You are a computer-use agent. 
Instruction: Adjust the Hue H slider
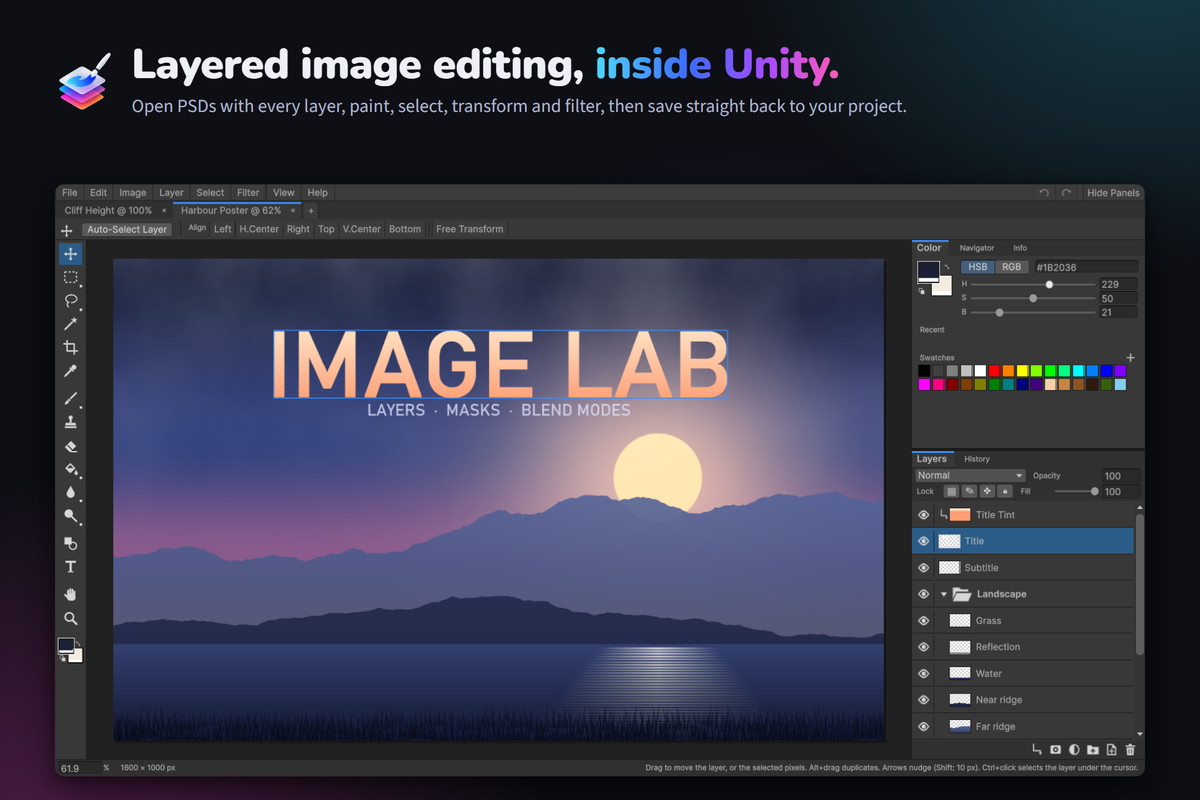[x=1034, y=285]
